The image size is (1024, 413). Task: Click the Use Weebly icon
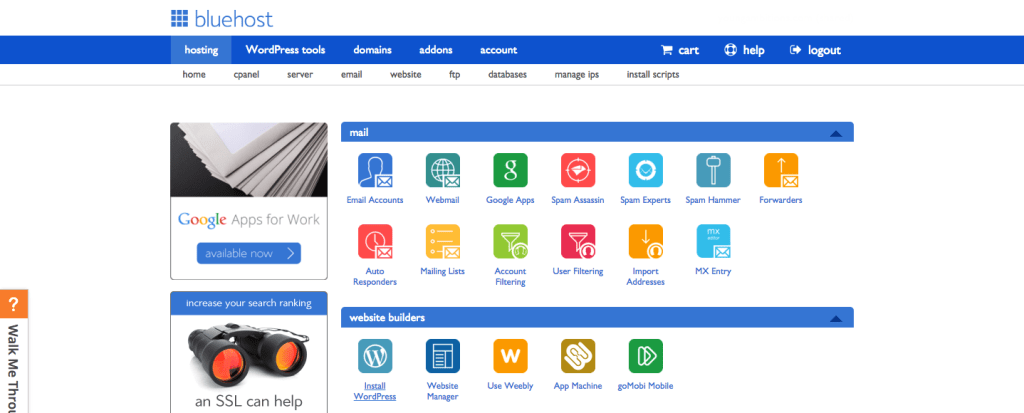click(510, 356)
